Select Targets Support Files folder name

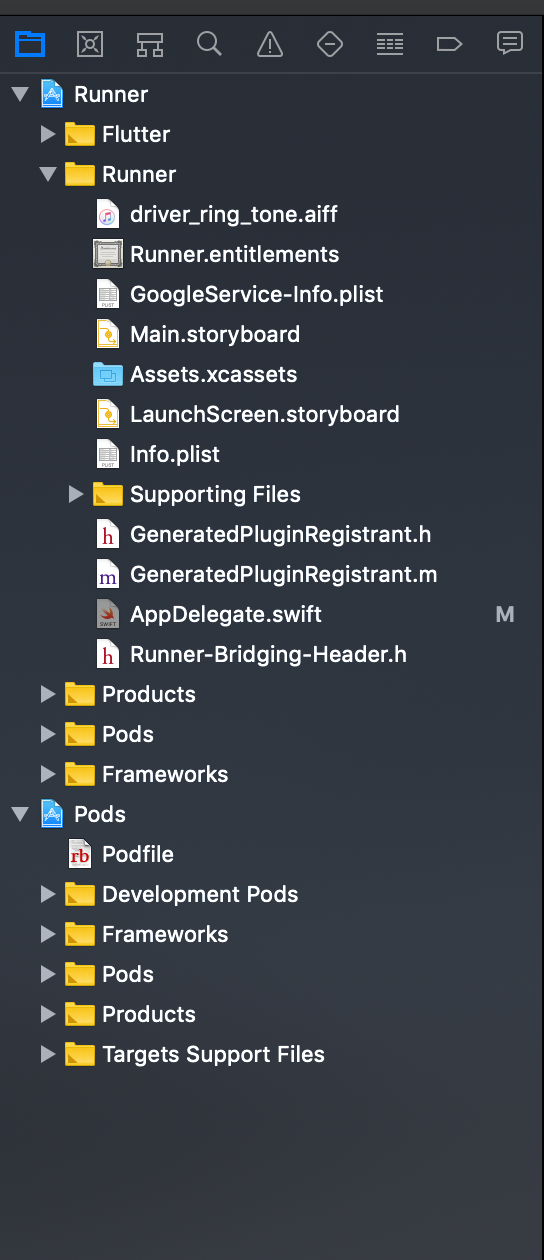[213, 1055]
